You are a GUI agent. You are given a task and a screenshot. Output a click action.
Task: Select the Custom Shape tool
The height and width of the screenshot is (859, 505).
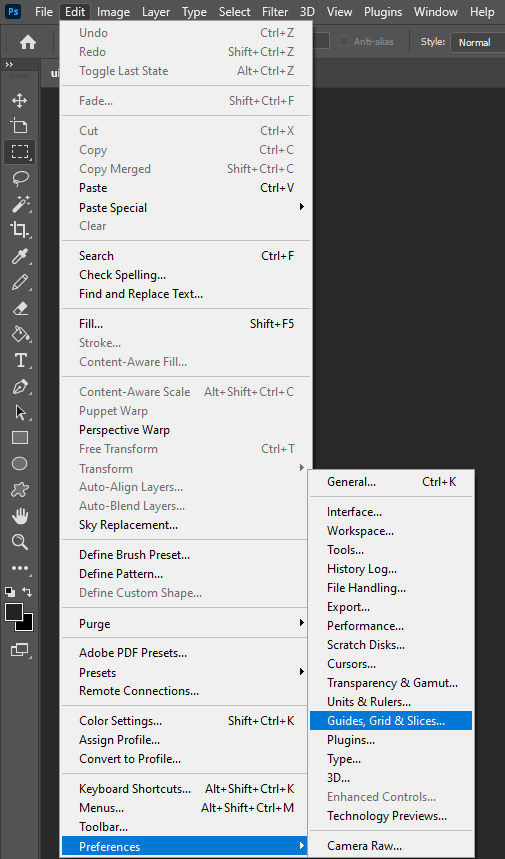click(20, 490)
